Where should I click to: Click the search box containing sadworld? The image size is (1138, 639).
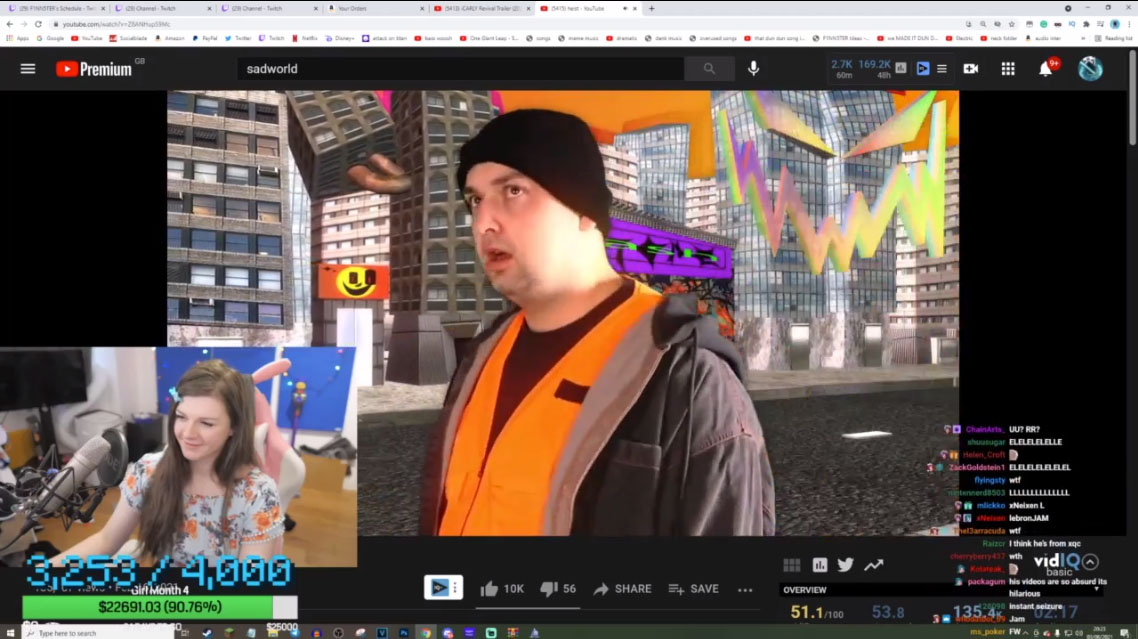(x=460, y=69)
